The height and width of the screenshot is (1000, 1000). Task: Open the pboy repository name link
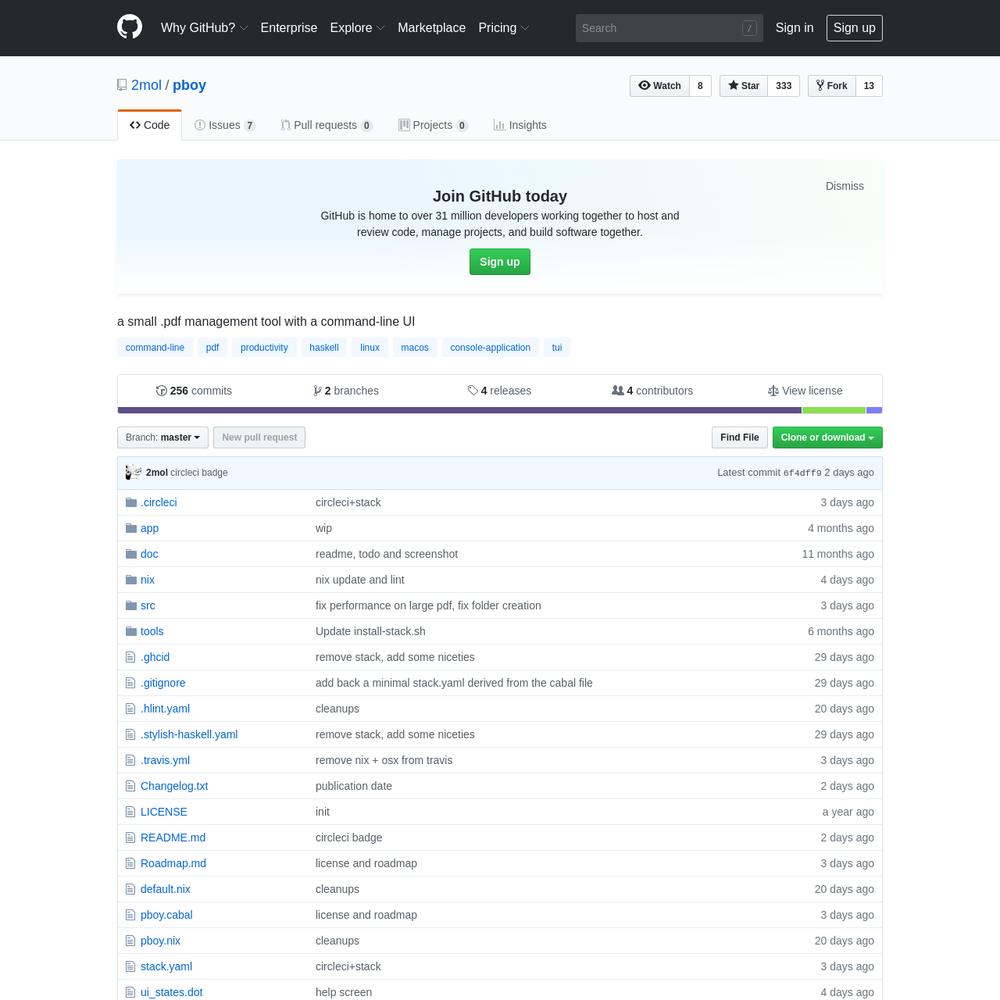[x=189, y=85]
